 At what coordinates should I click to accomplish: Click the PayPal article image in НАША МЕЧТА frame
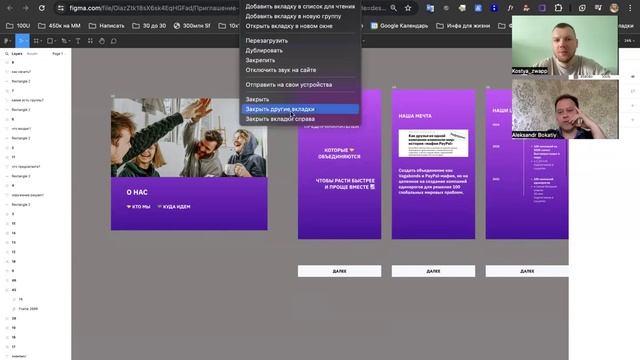[x=433, y=143]
